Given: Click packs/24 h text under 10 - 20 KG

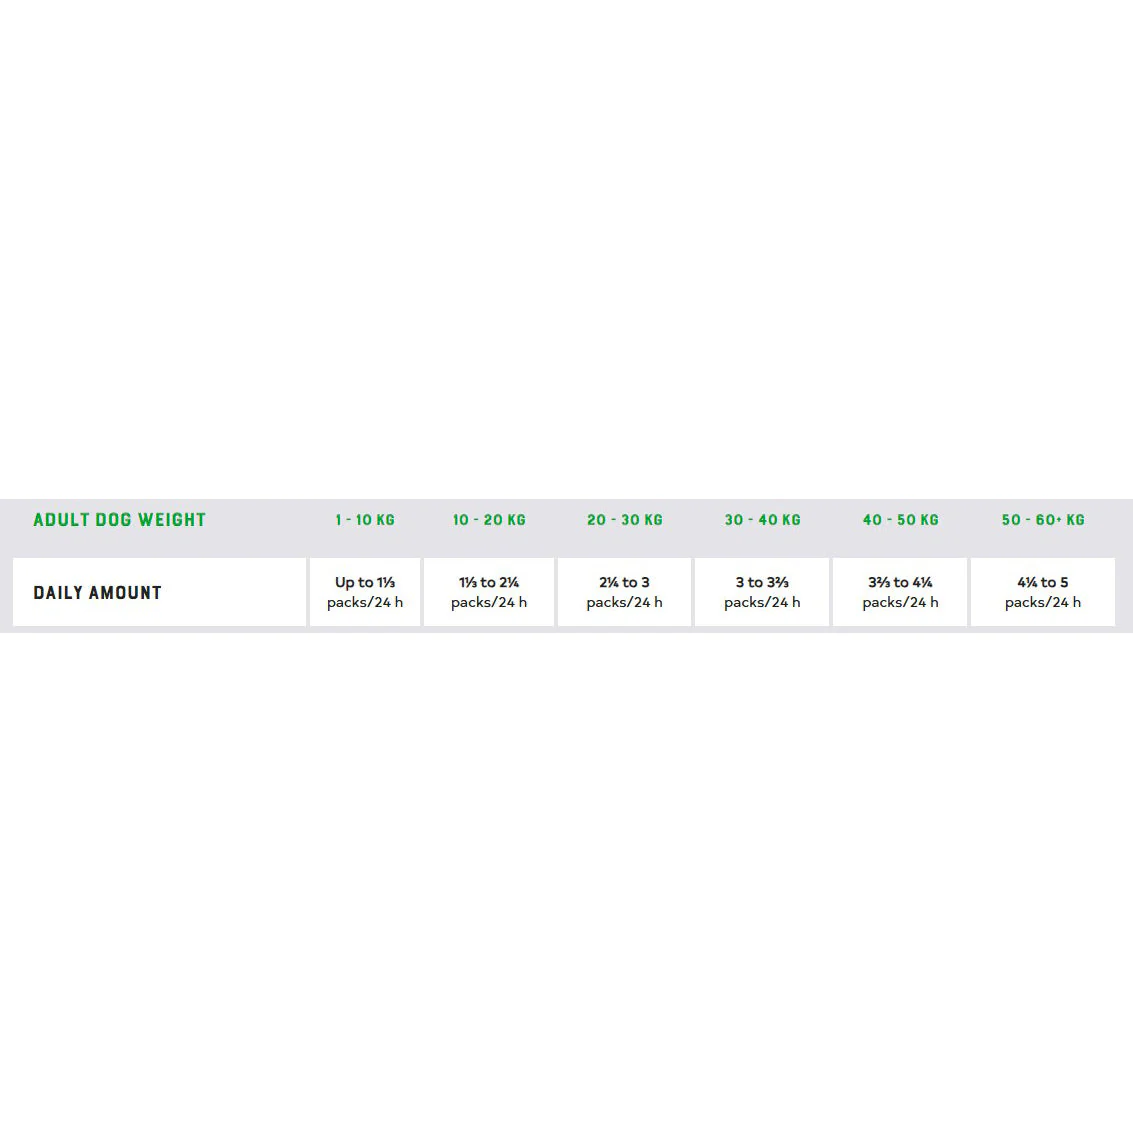Looking at the screenshot, I should [x=489, y=603].
